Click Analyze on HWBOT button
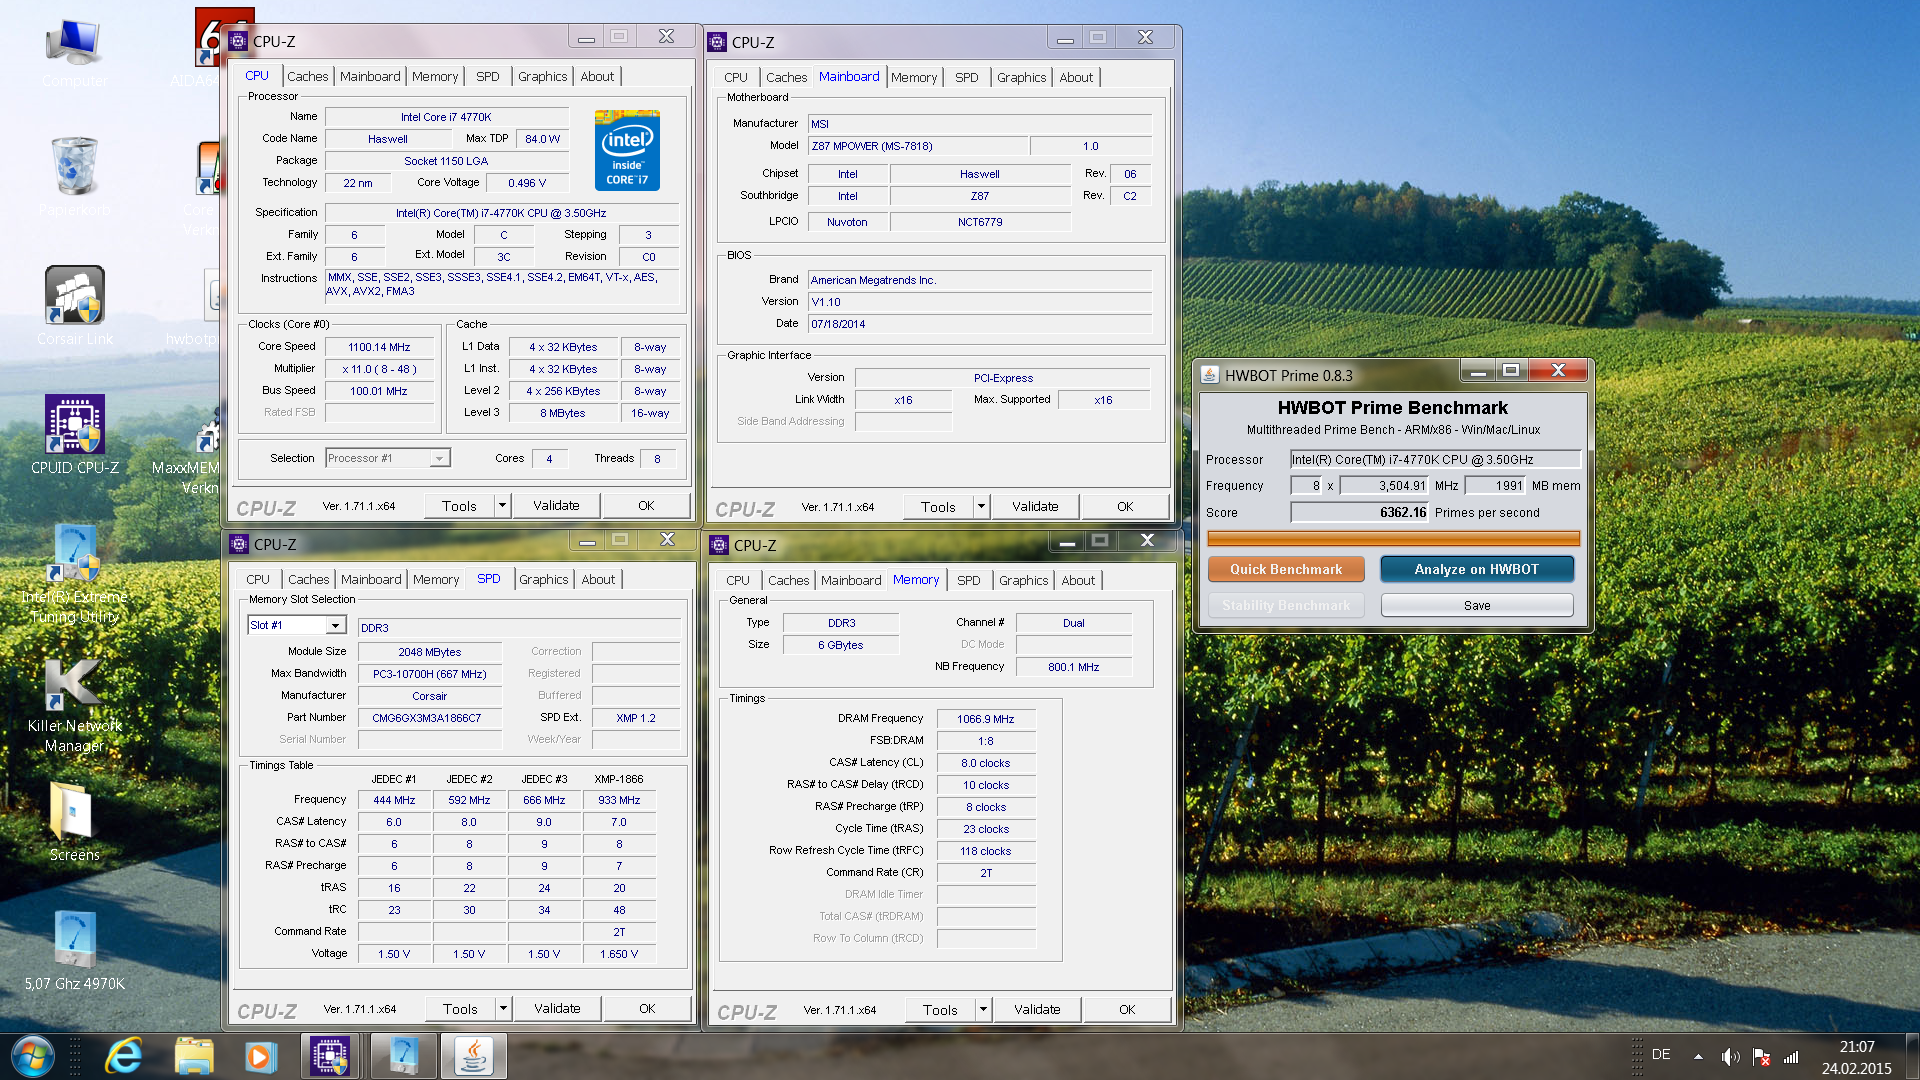This screenshot has height=1080, width=1920. (1476, 569)
